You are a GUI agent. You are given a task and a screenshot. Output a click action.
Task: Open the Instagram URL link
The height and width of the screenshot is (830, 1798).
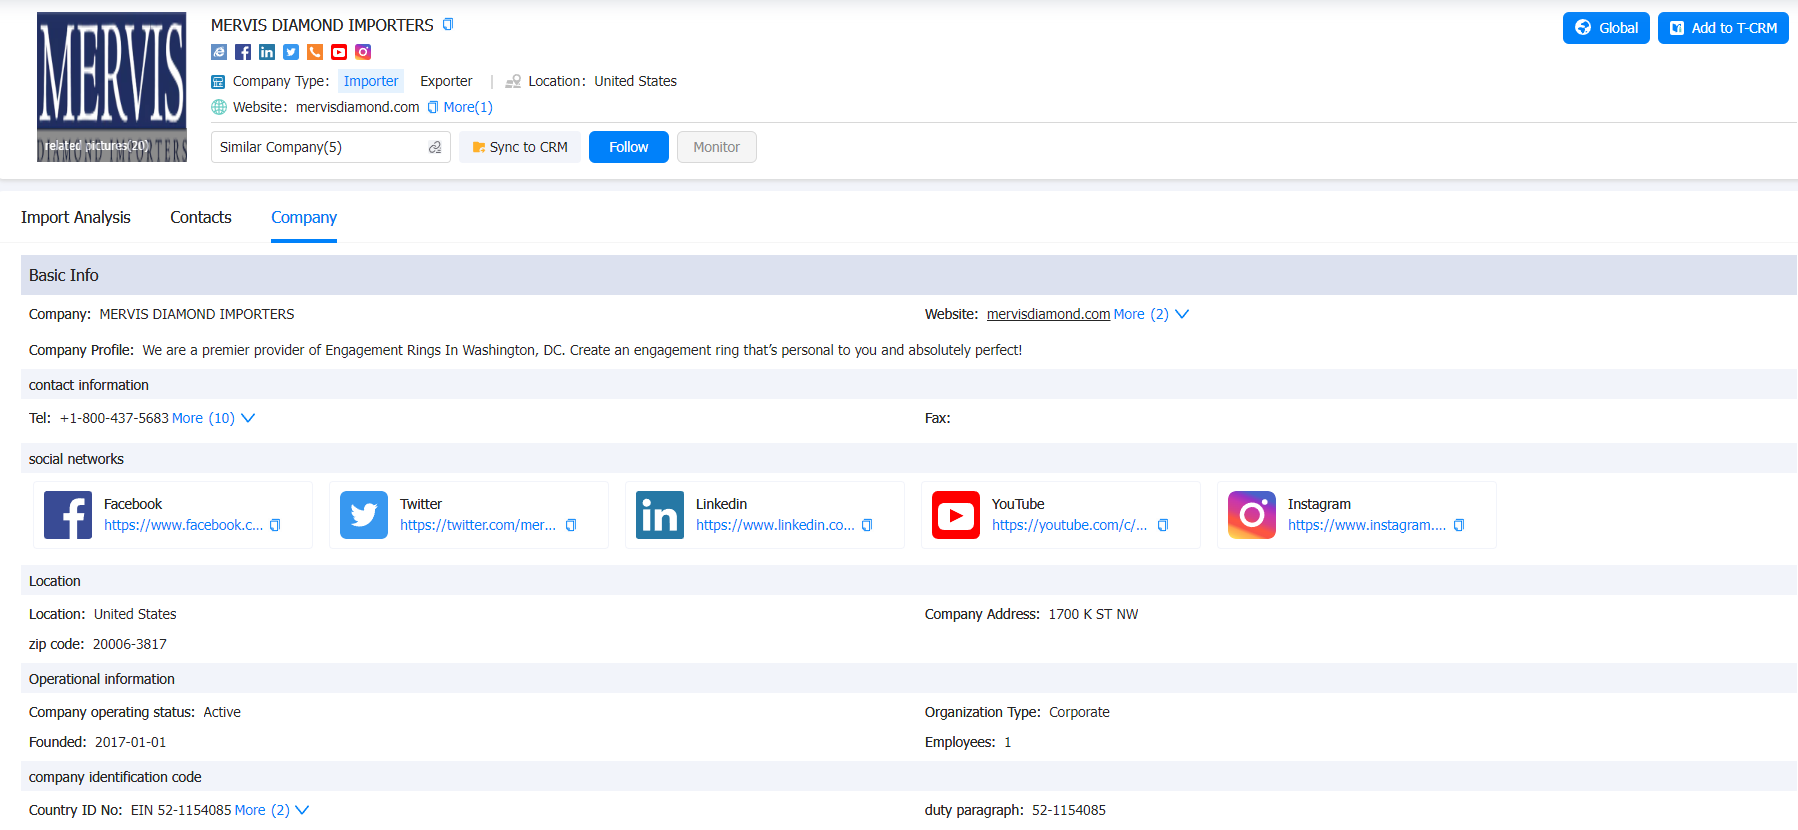pyautogui.click(x=1367, y=525)
